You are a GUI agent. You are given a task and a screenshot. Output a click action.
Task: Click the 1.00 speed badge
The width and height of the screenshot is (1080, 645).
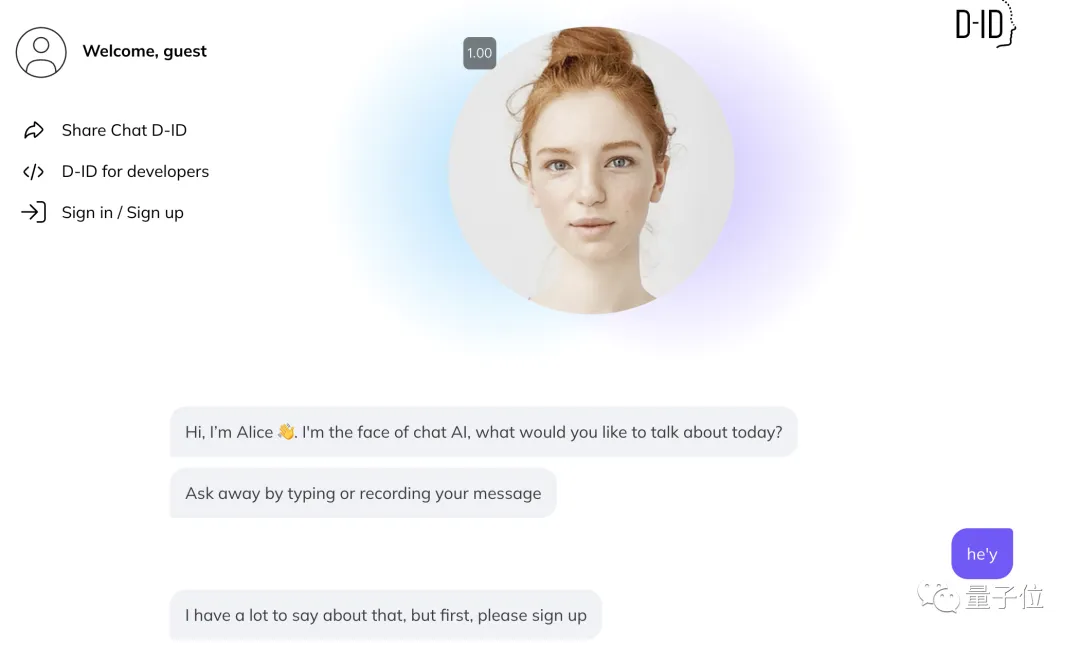click(x=480, y=54)
